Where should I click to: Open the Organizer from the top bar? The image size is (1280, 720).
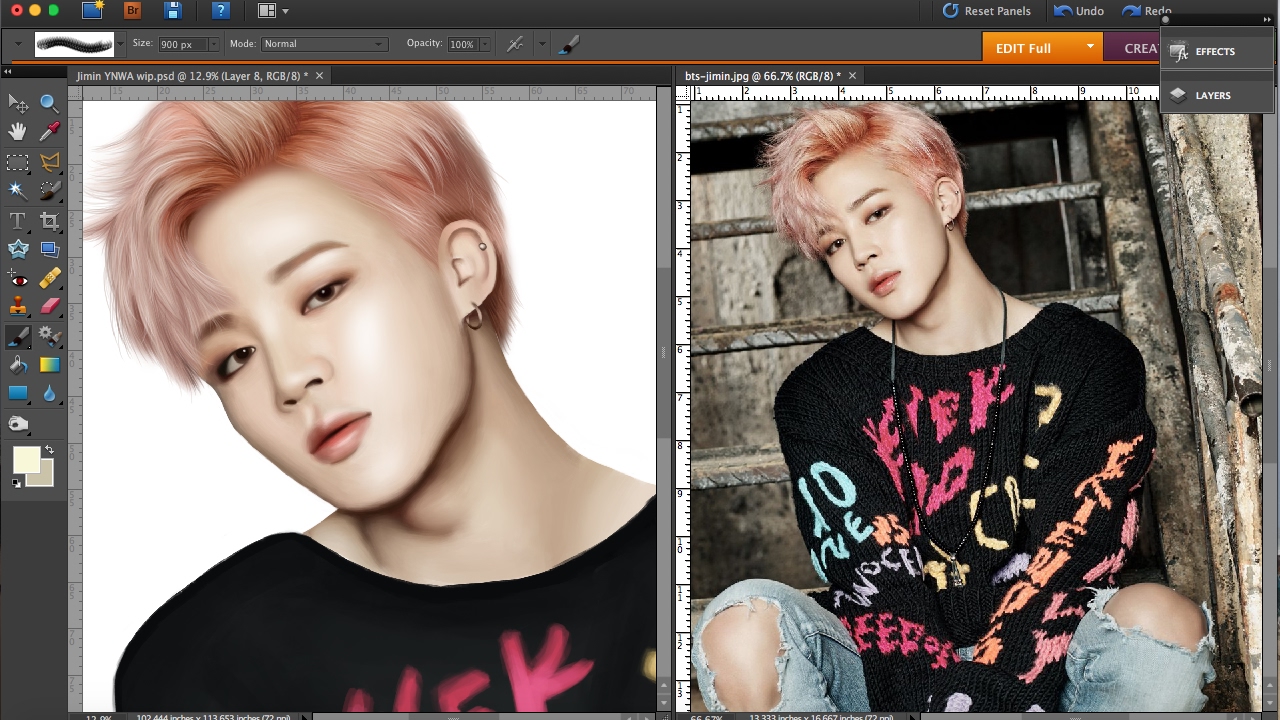point(93,11)
